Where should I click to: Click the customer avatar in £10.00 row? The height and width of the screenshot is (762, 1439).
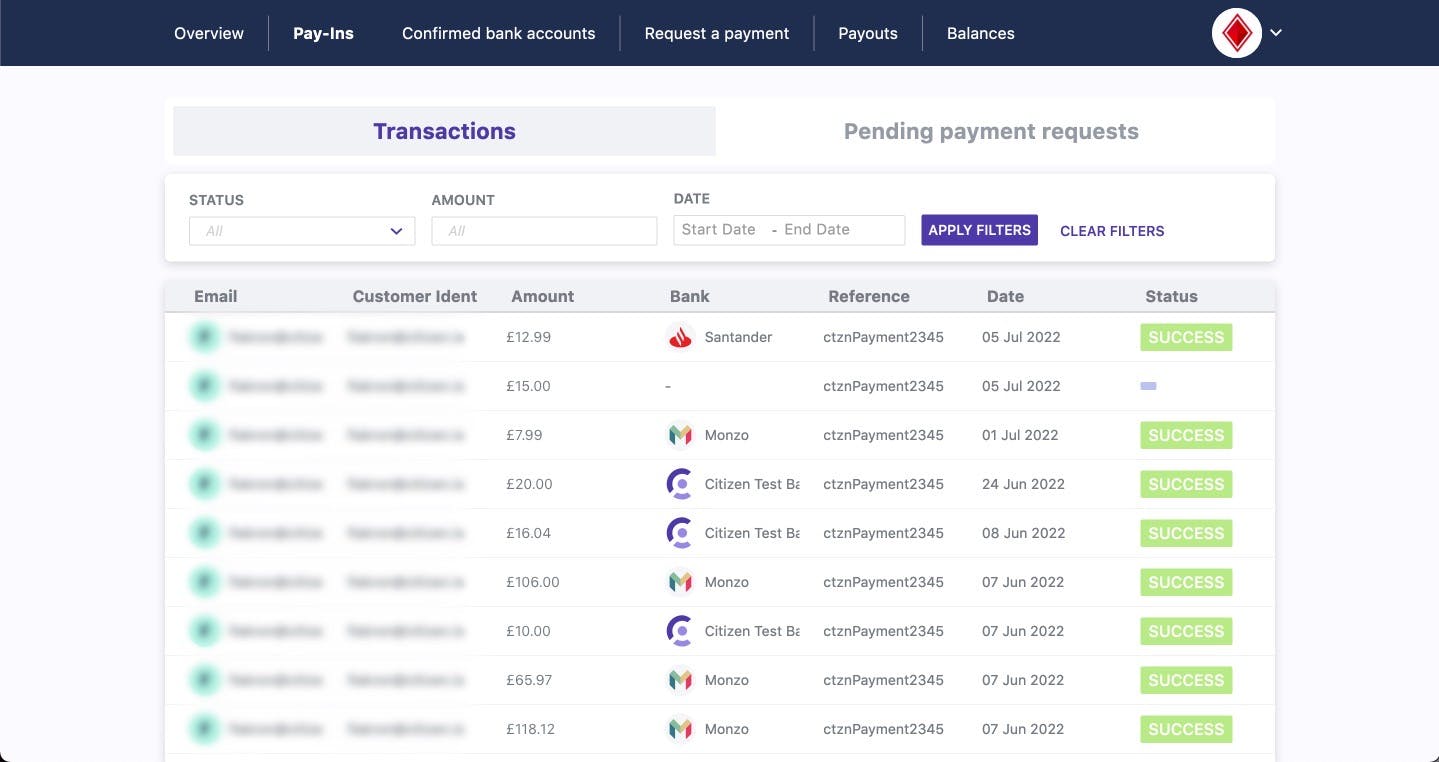(x=205, y=631)
